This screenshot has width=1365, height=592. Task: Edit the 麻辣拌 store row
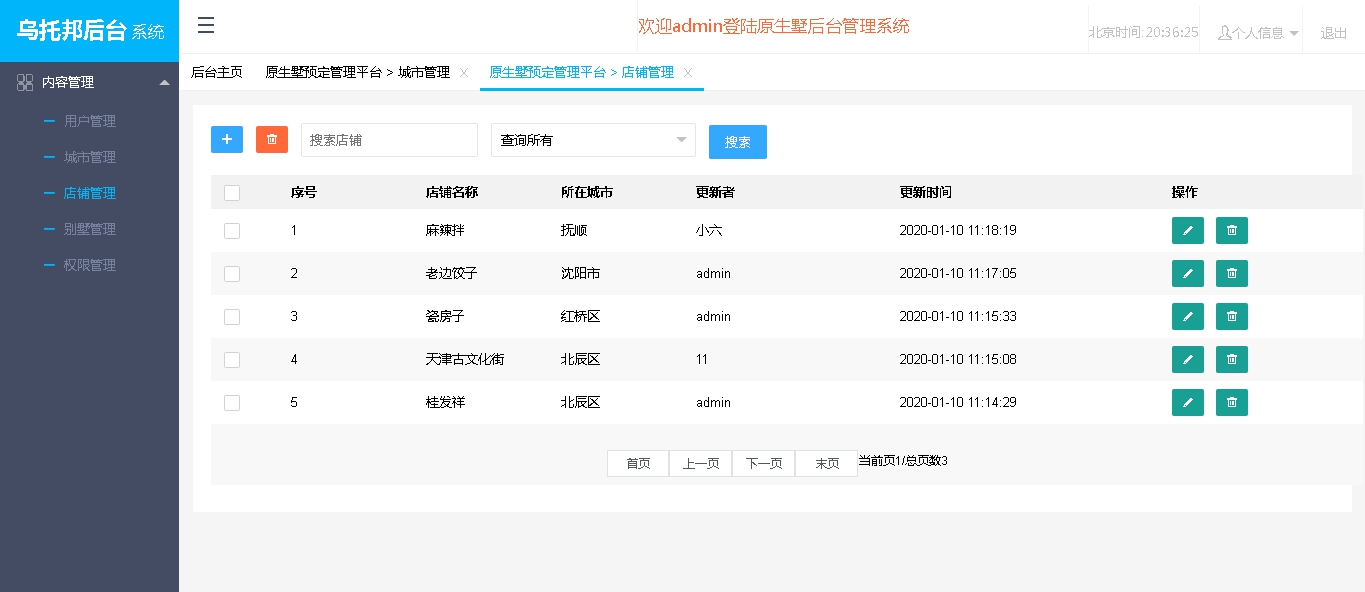(x=1188, y=230)
